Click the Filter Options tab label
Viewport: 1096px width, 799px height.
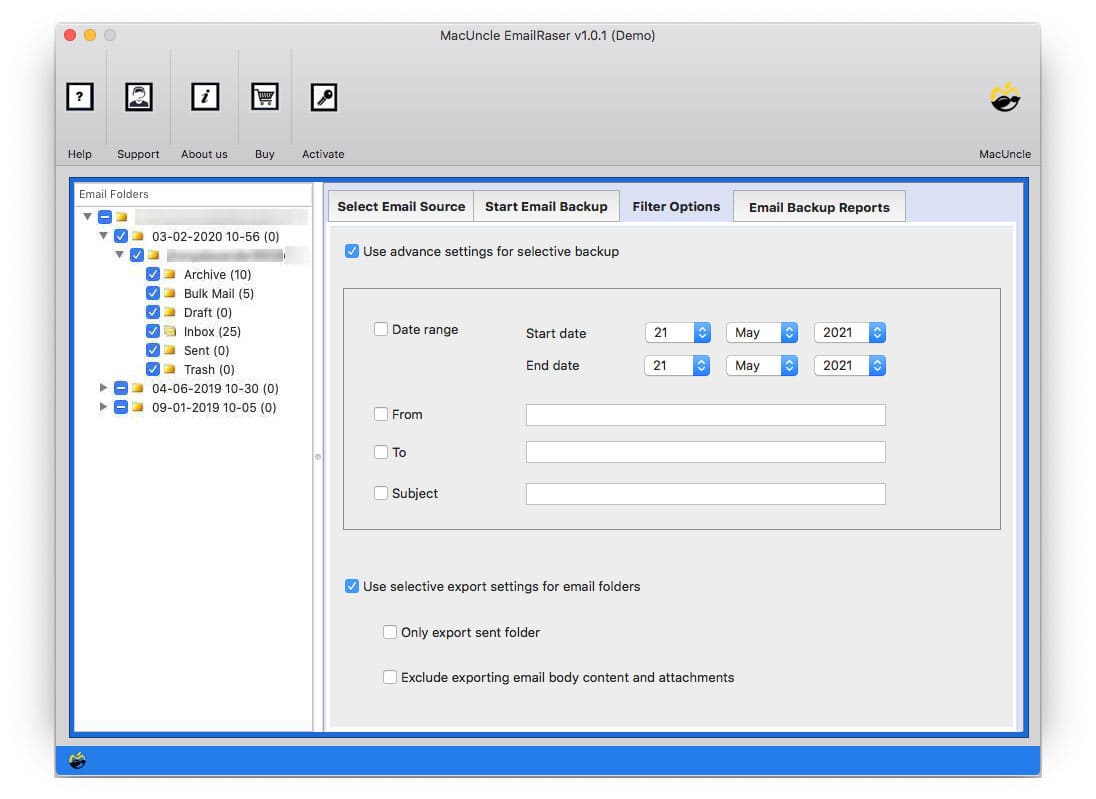(x=676, y=206)
